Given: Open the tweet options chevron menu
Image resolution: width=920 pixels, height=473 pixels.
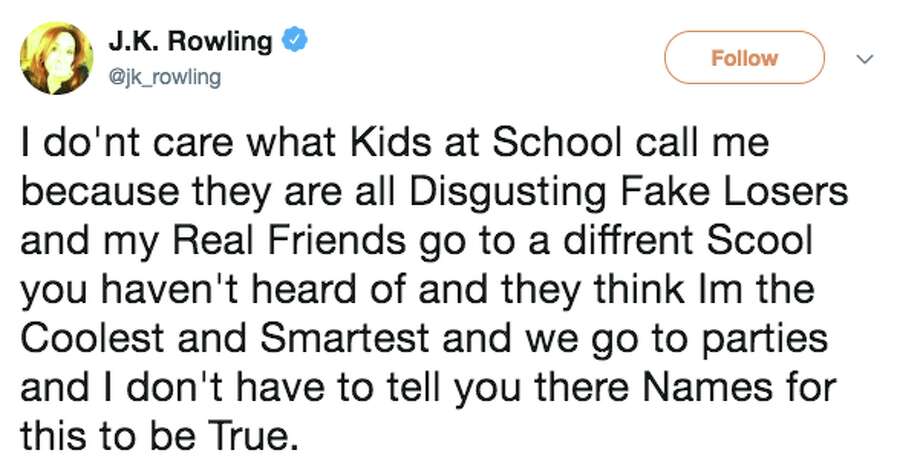Looking at the screenshot, I should pyautogui.click(x=866, y=60).
